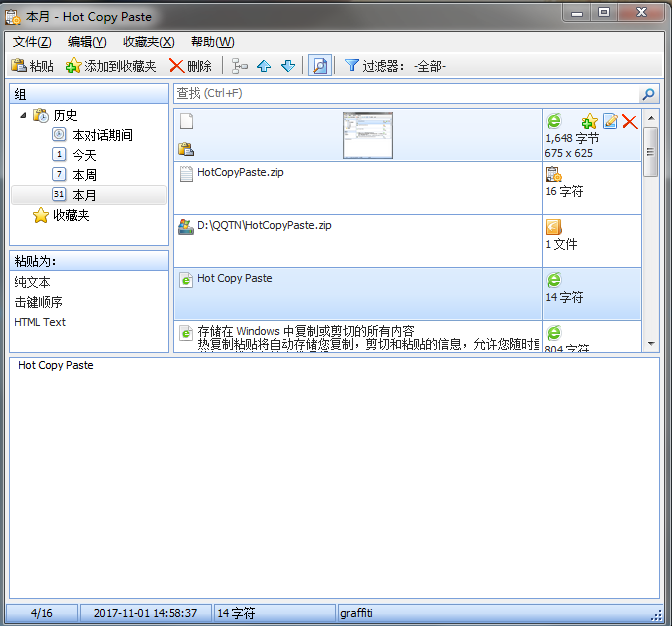Click the browser icon above 1,648 字节
Viewport: 672px width, 626px height.
click(x=554, y=121)
